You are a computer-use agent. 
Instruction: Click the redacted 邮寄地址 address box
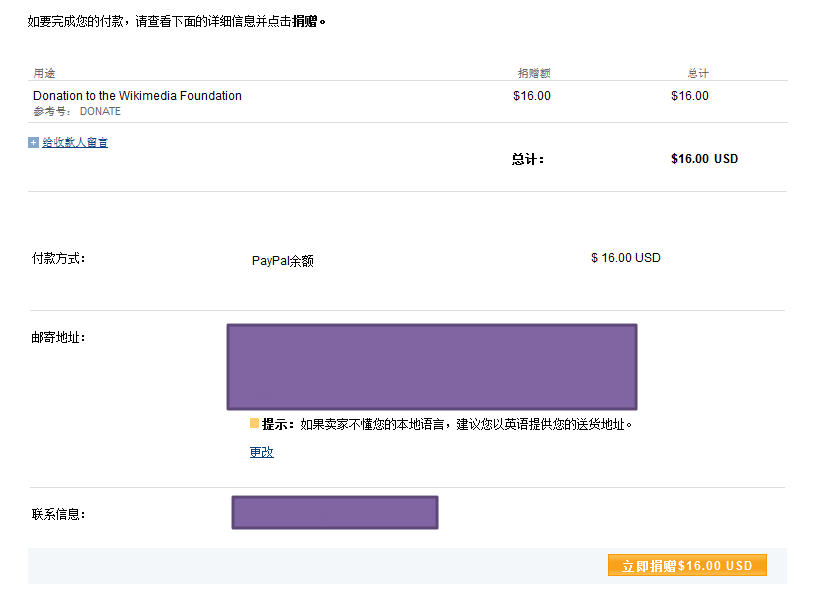pyautogui.click(x=431, y=366)
